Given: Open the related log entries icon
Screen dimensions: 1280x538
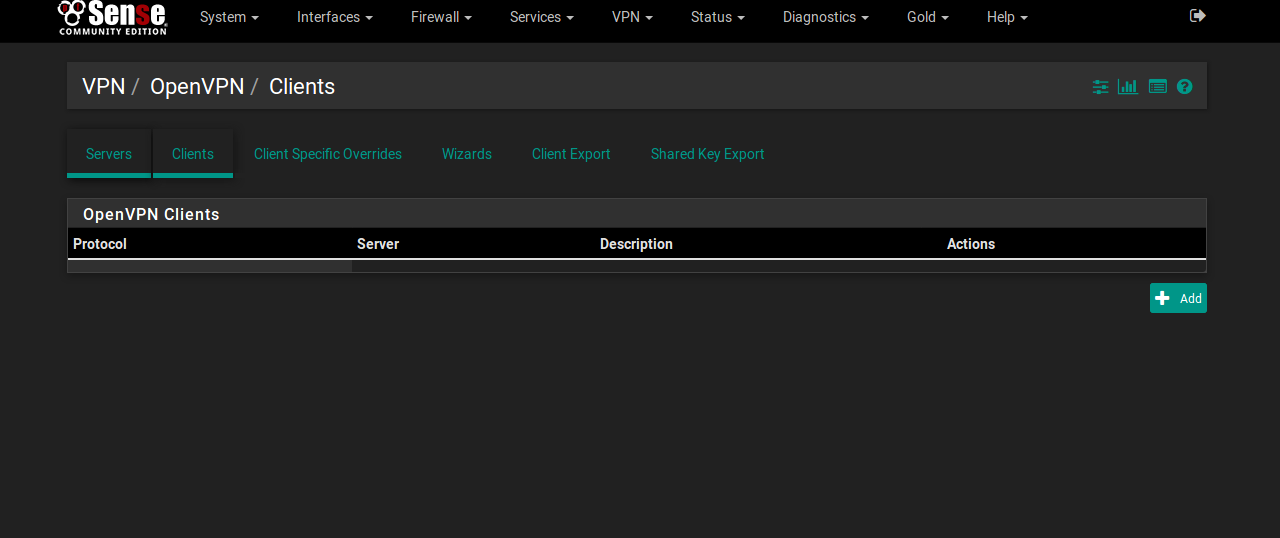Looking at the screenshot, I should pos(1157,87).
